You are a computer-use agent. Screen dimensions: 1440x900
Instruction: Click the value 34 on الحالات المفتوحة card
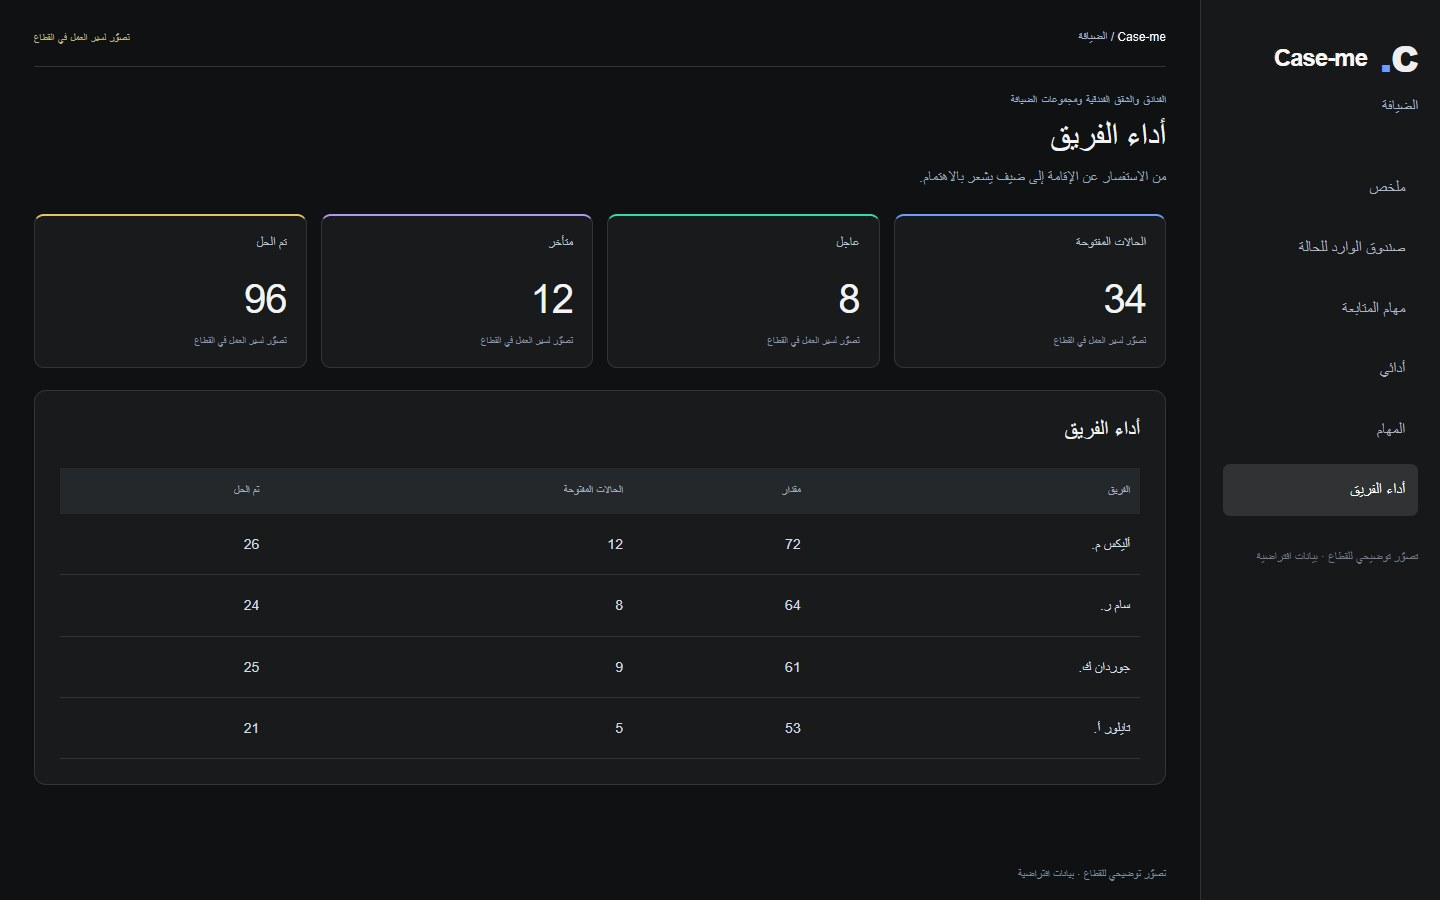click(1124, 299)
